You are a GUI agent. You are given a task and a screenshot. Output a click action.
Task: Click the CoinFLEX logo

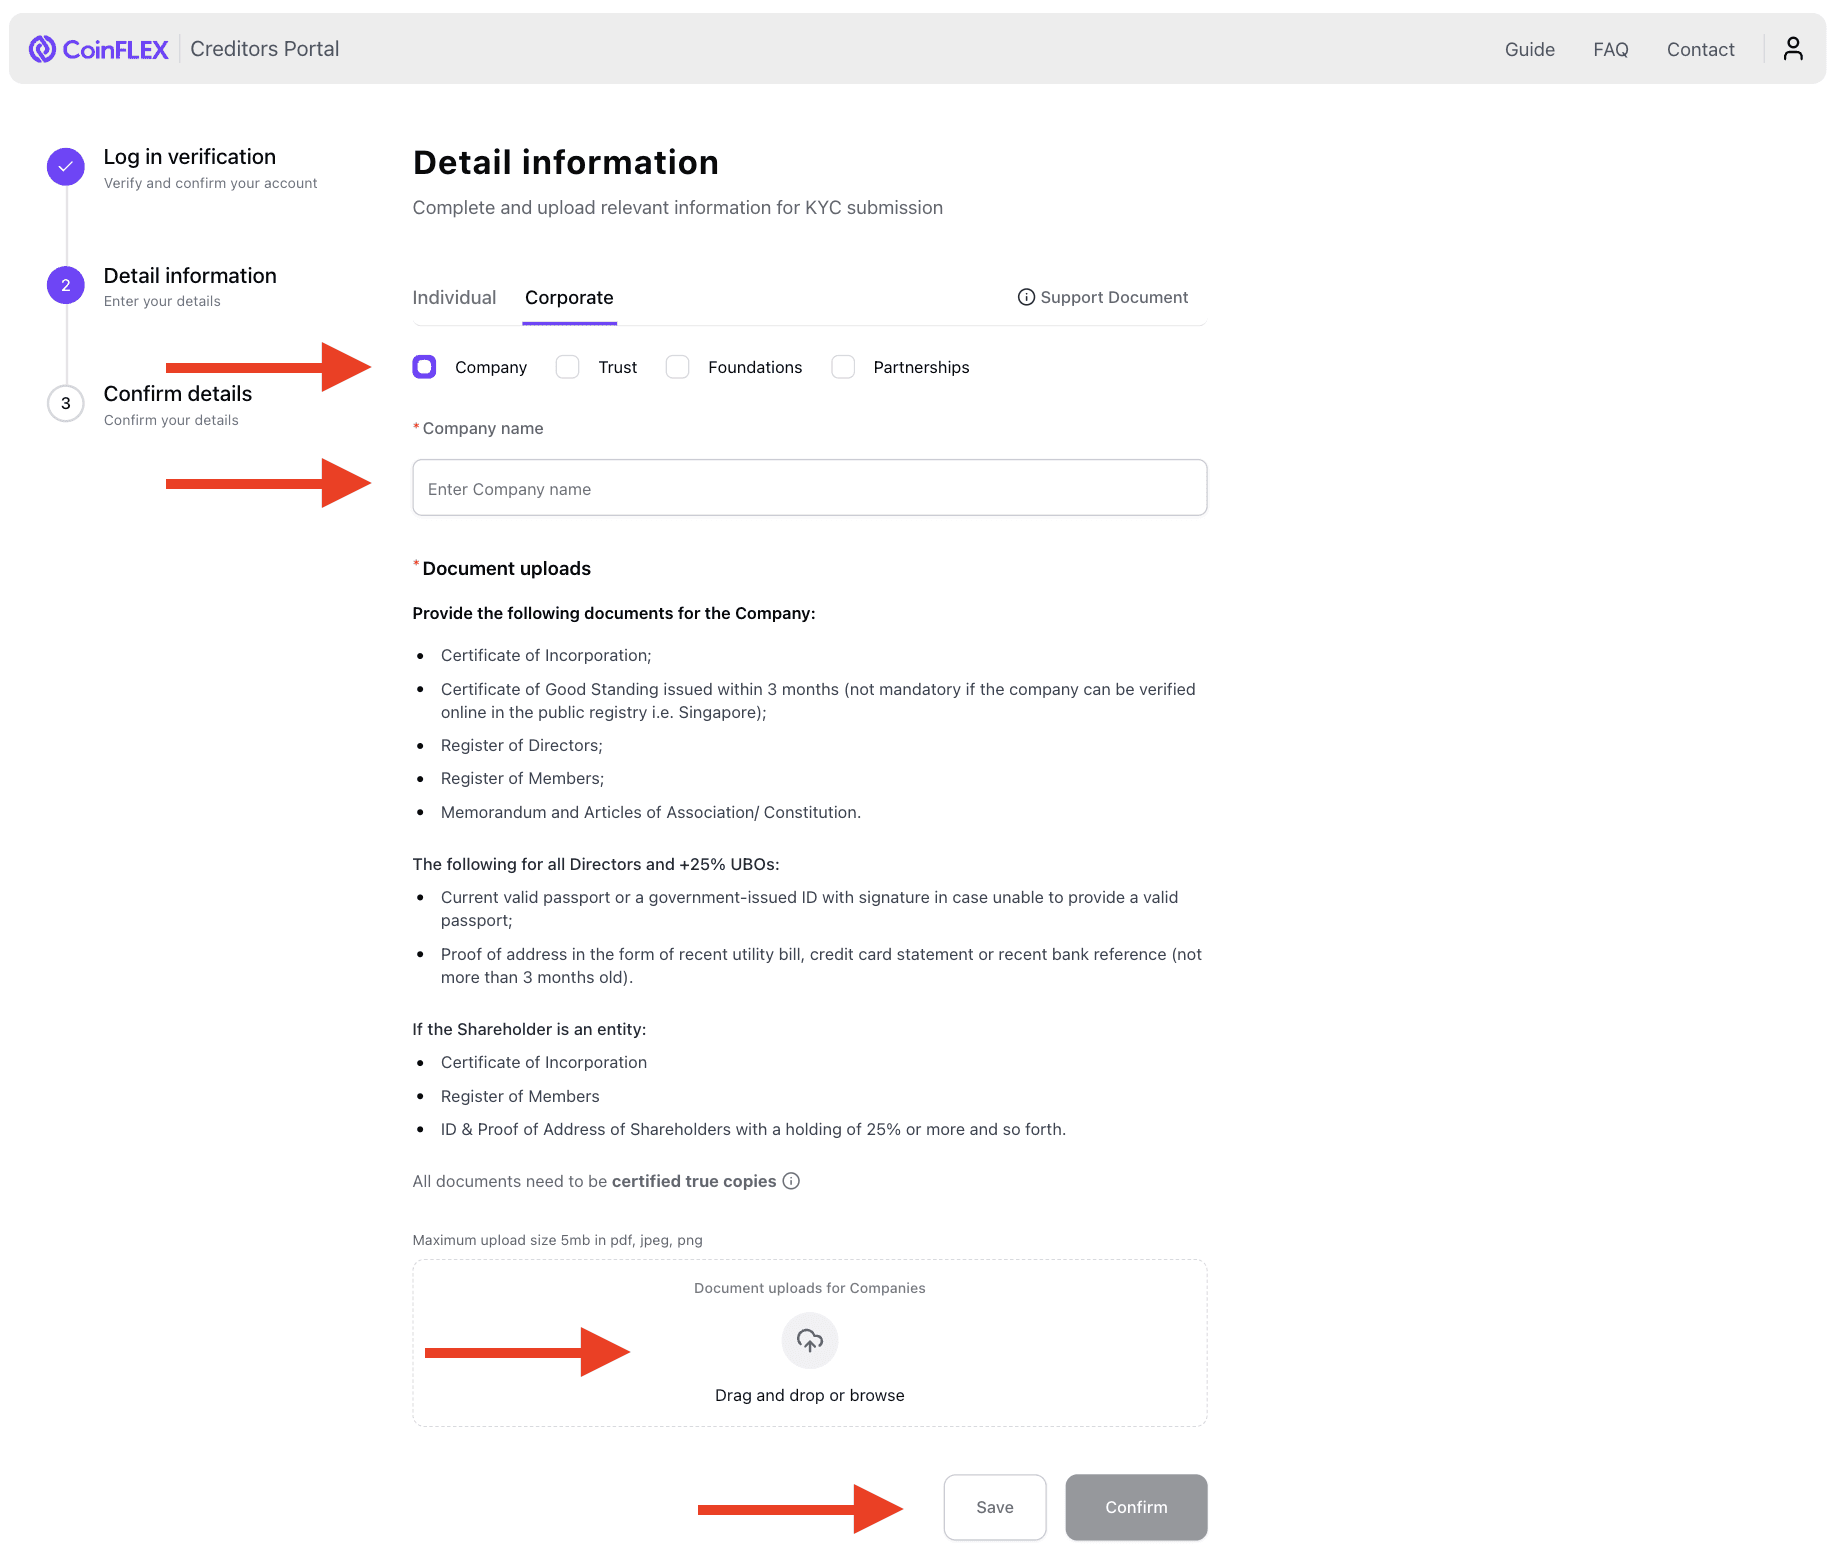98,48
